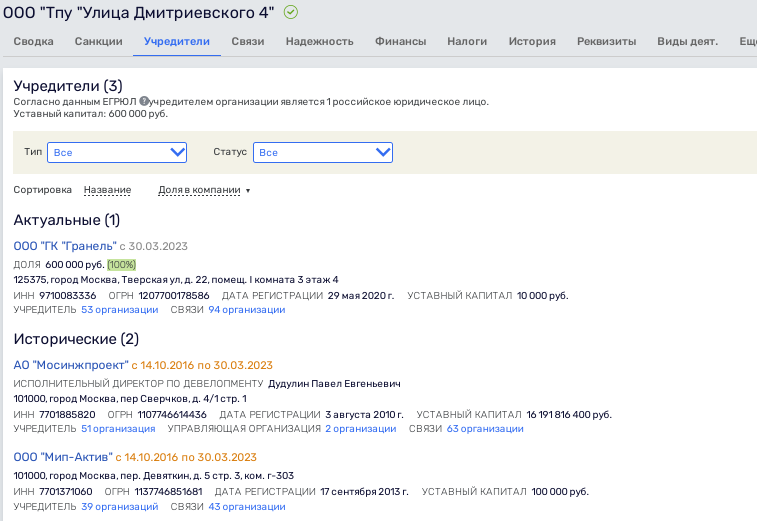
Task: Click the Актуальные (1) heading
Action: [67, 220]
